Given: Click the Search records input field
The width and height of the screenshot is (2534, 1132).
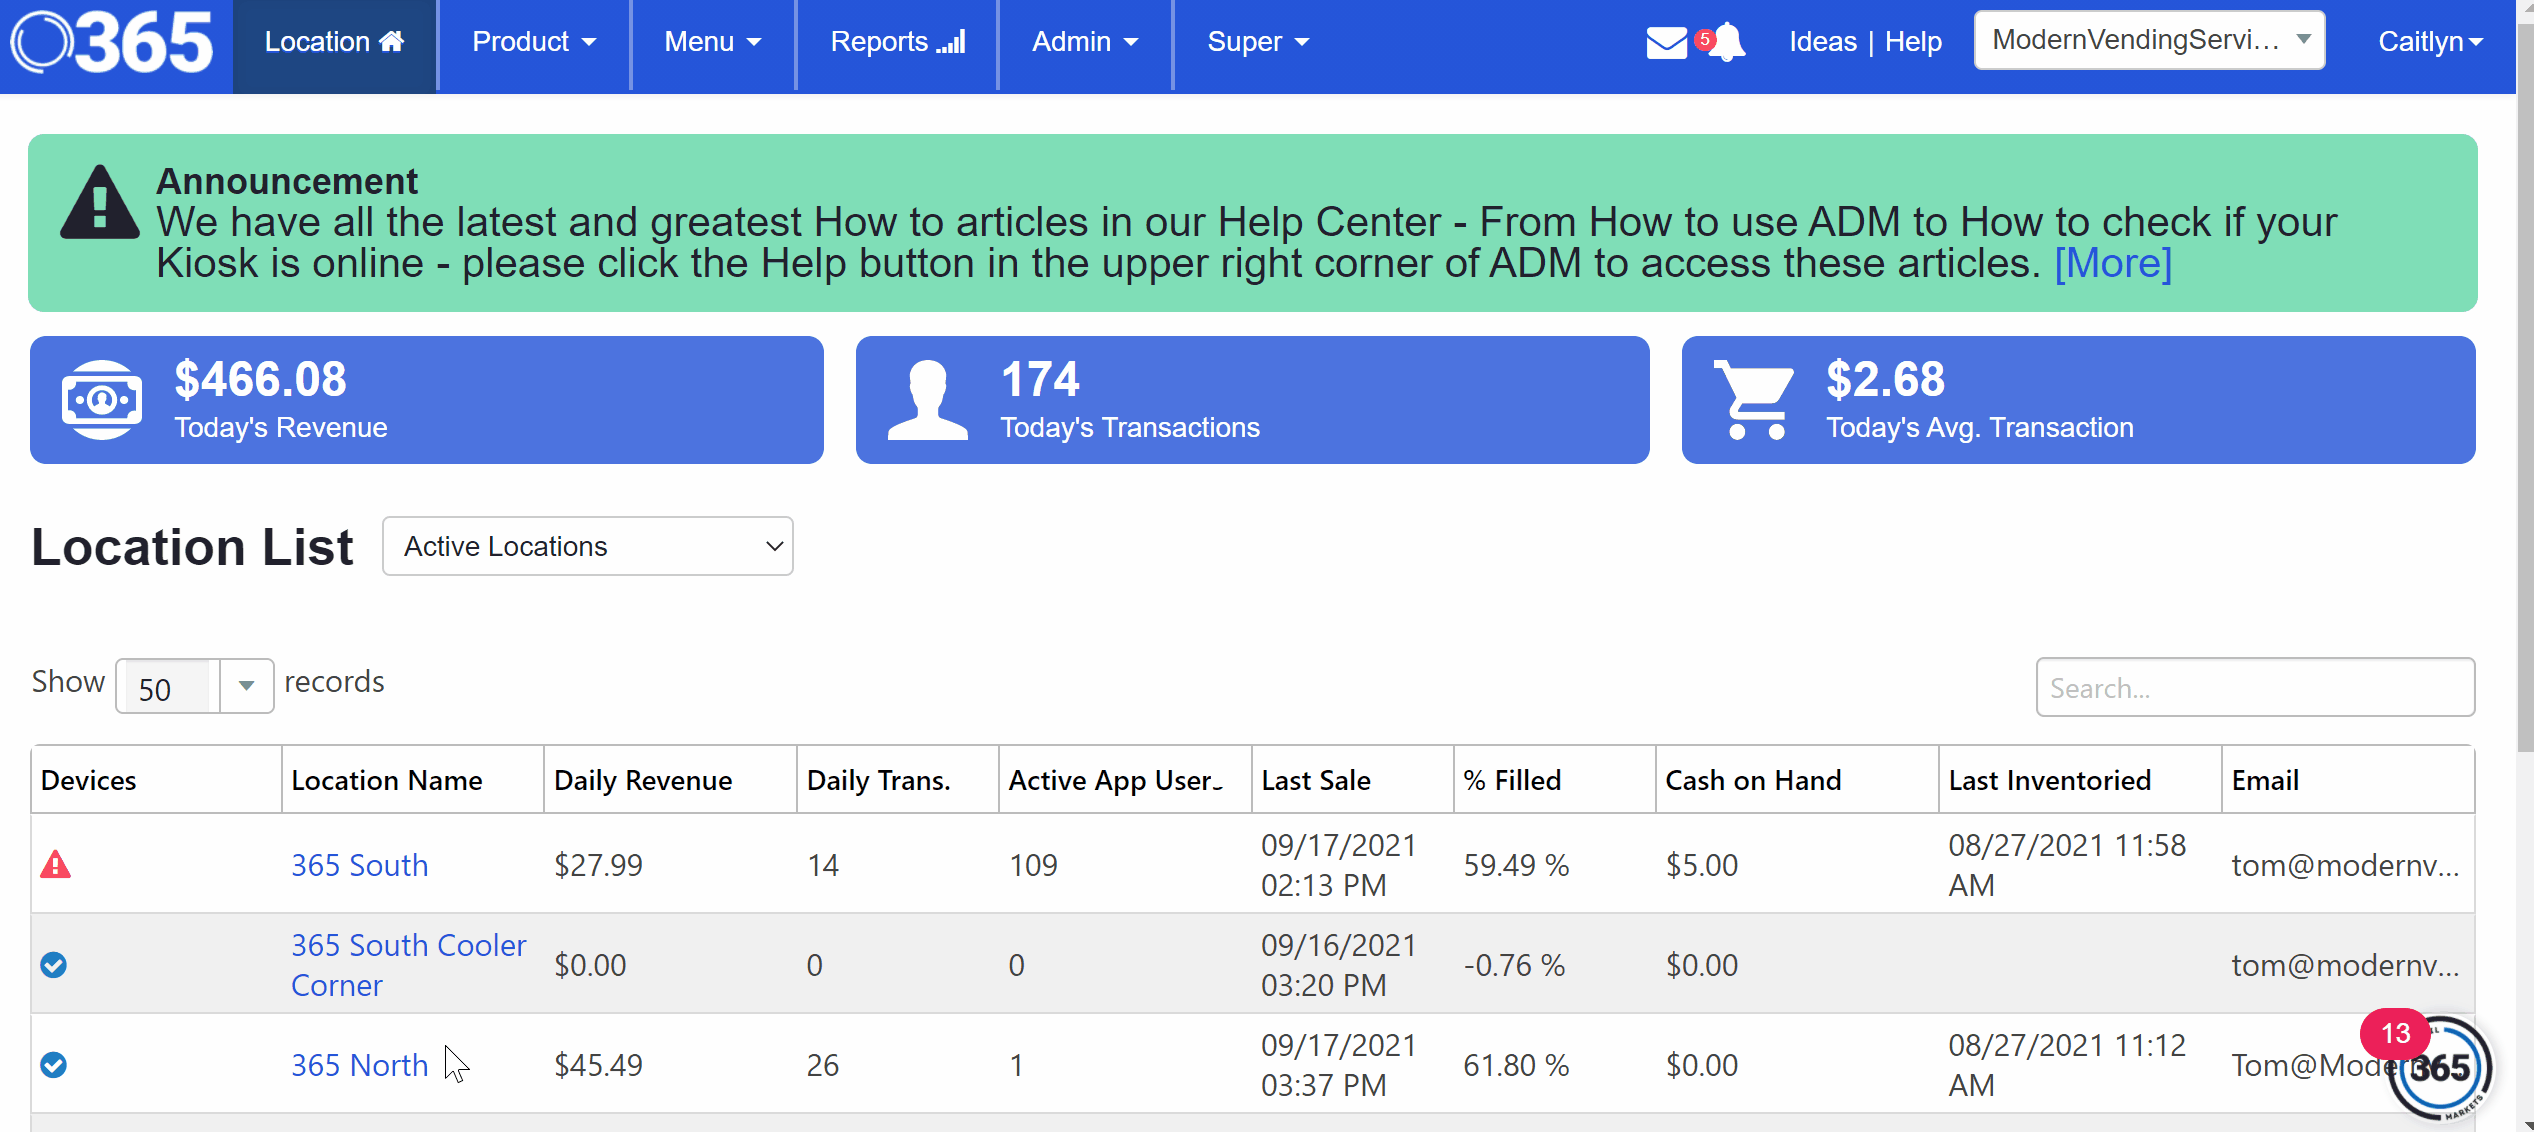Looking at the screenshot, I should click(2254, 688).
